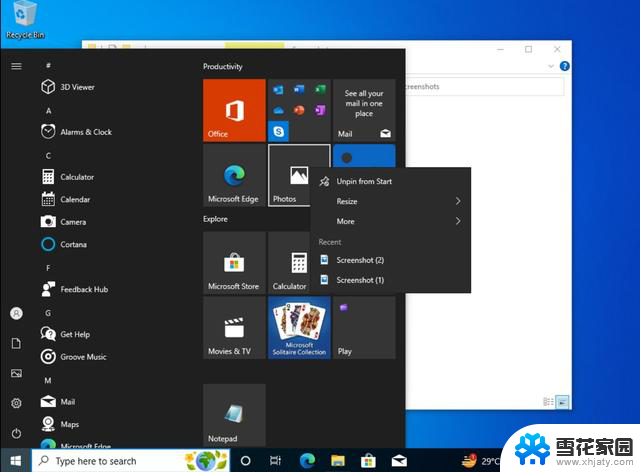This screenshot has height=472, width=640.
Task: Open the Notepad tile
Action: (x=234, y=415)
